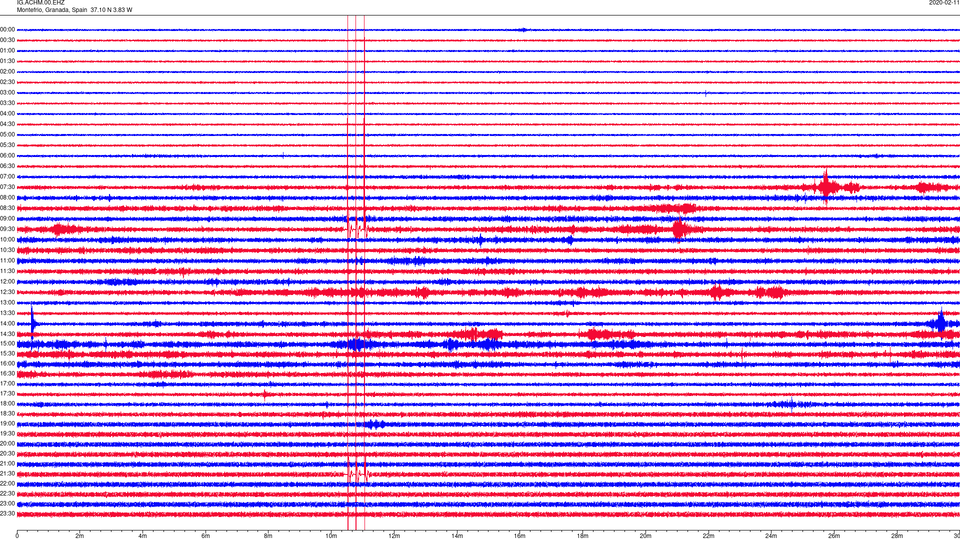Select the 15:00 time label
Image resolution: width=960 pixels, height=540 pixels.
[x=8, y=345]
